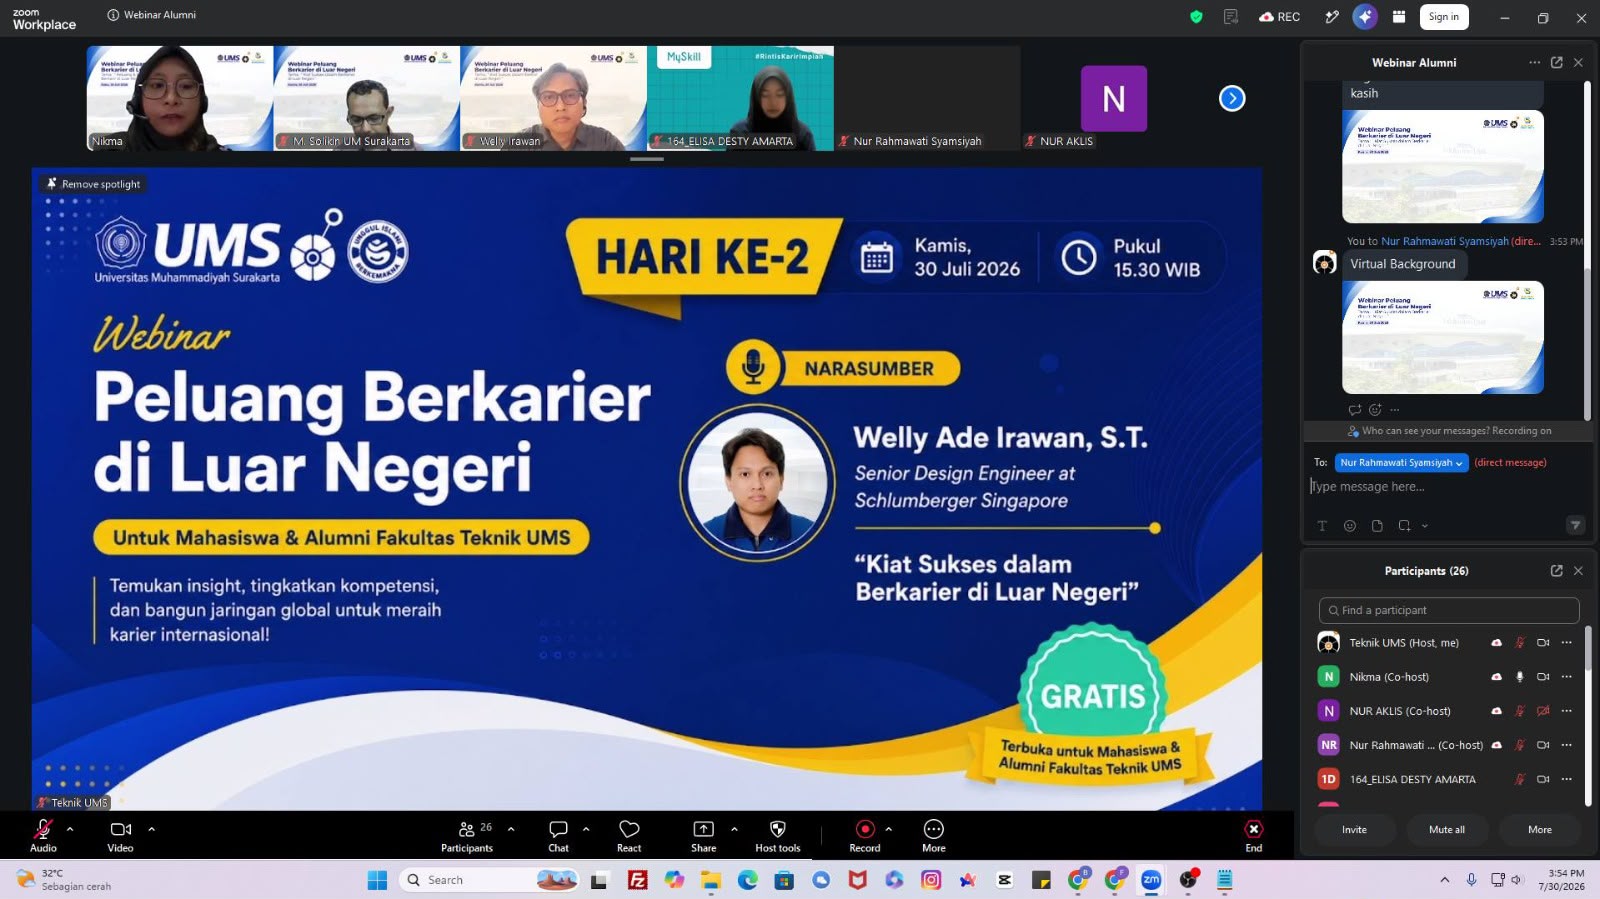Click the Mute all button

(x=1447, y=830)
